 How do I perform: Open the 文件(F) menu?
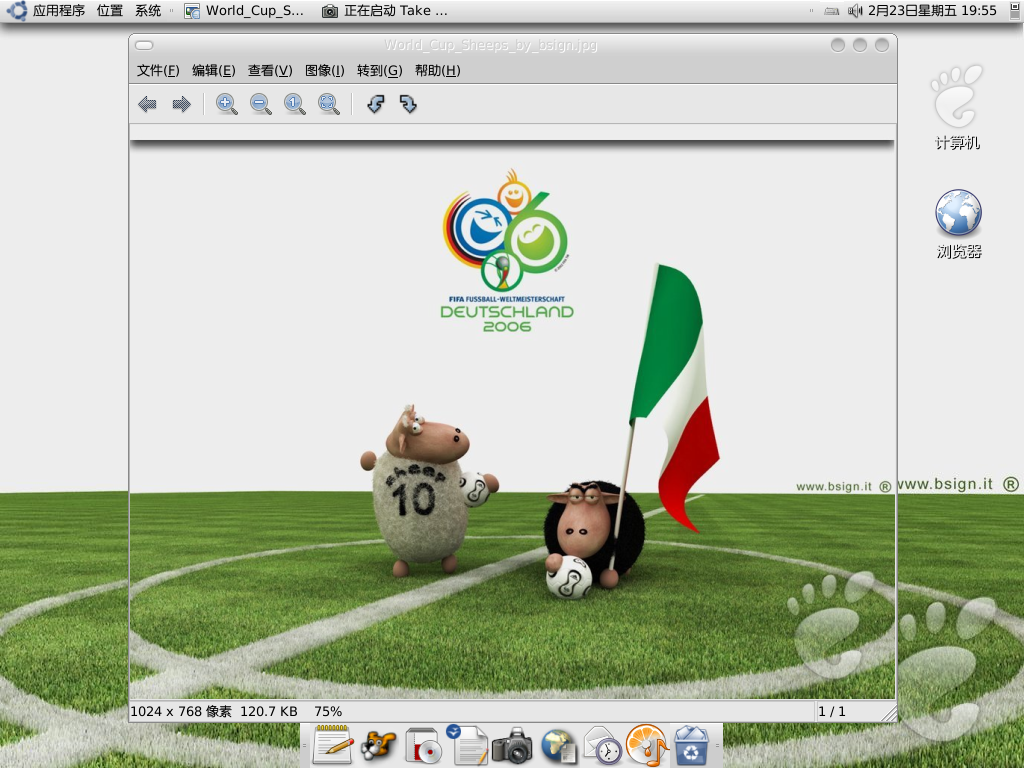[x=158, y=71]
